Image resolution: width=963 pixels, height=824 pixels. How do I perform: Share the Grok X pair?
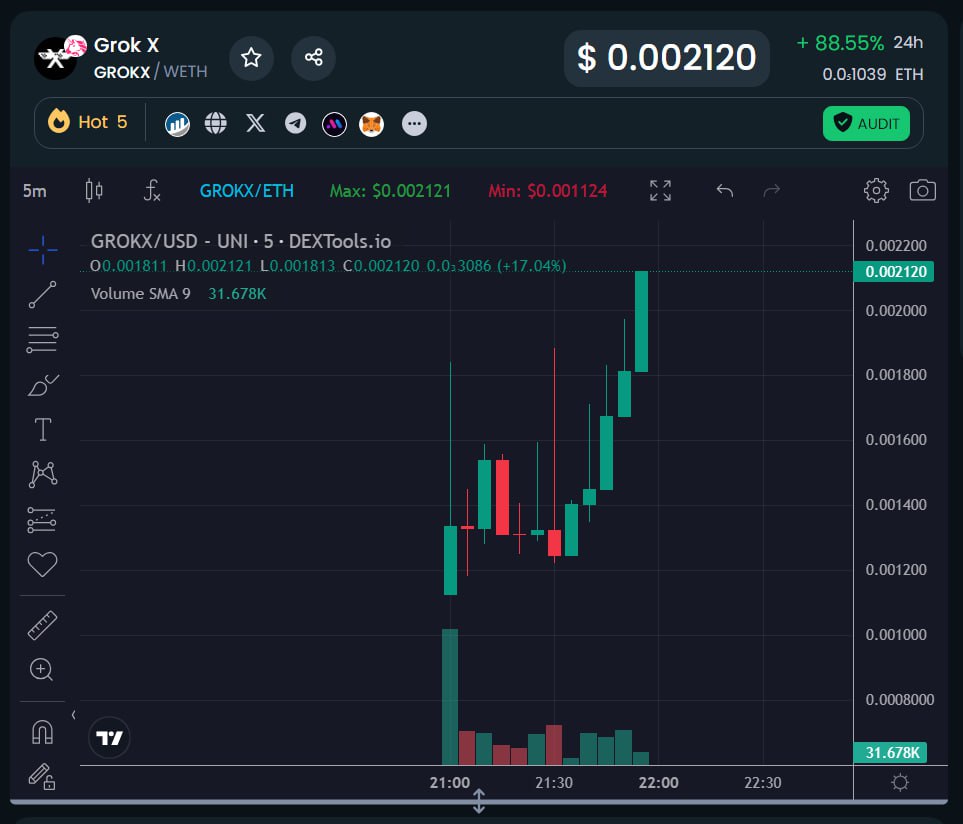(x=313, y=58)
